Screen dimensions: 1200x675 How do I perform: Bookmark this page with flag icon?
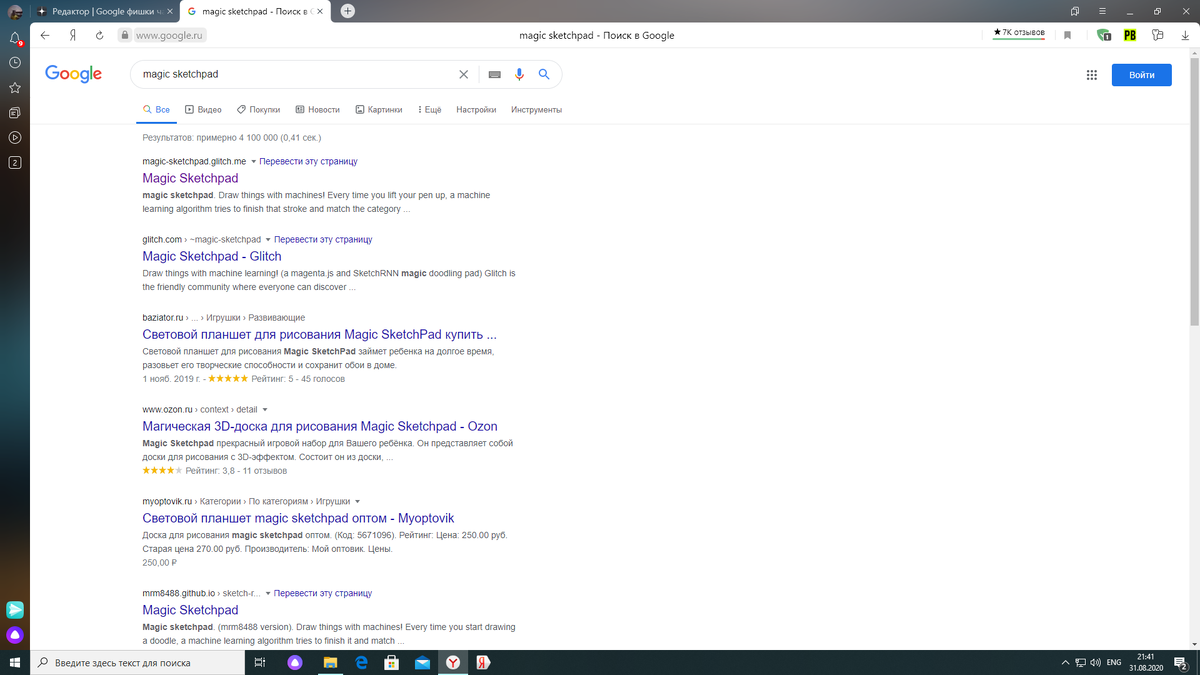point(1067,35)
